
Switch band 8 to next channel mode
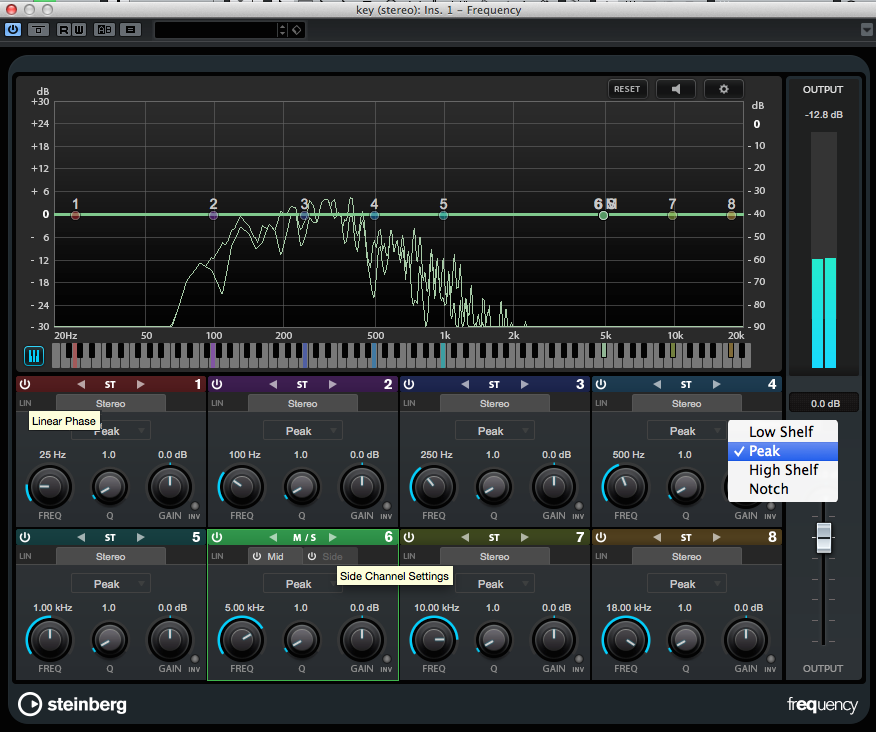(717, 538)
